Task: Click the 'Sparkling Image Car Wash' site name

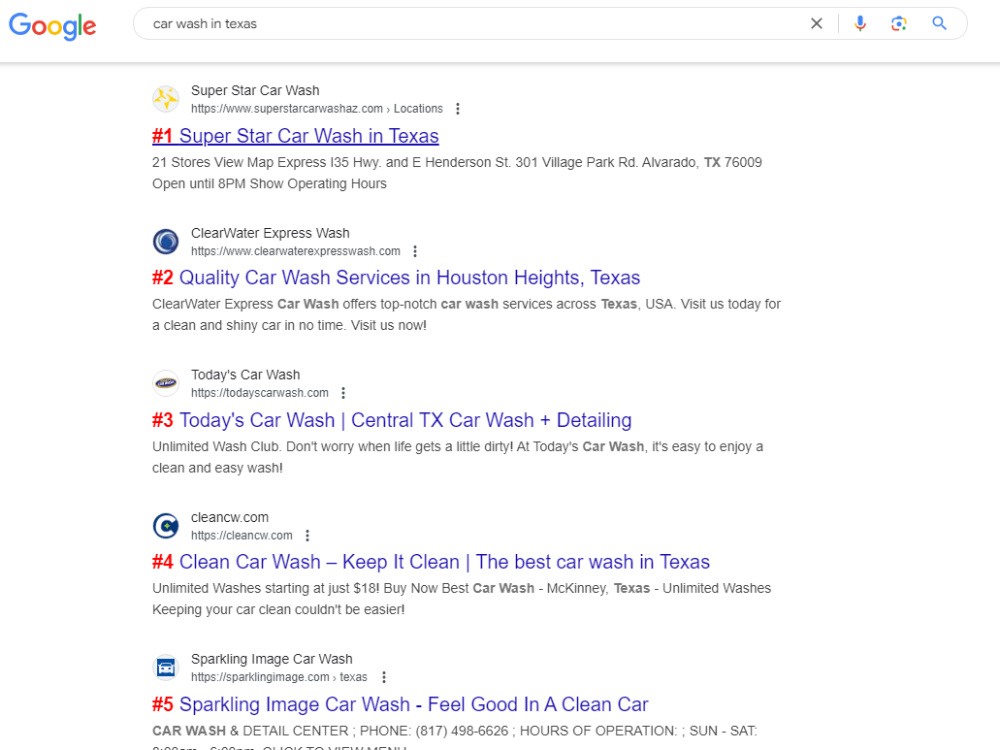Action: (x=272, y=659)
